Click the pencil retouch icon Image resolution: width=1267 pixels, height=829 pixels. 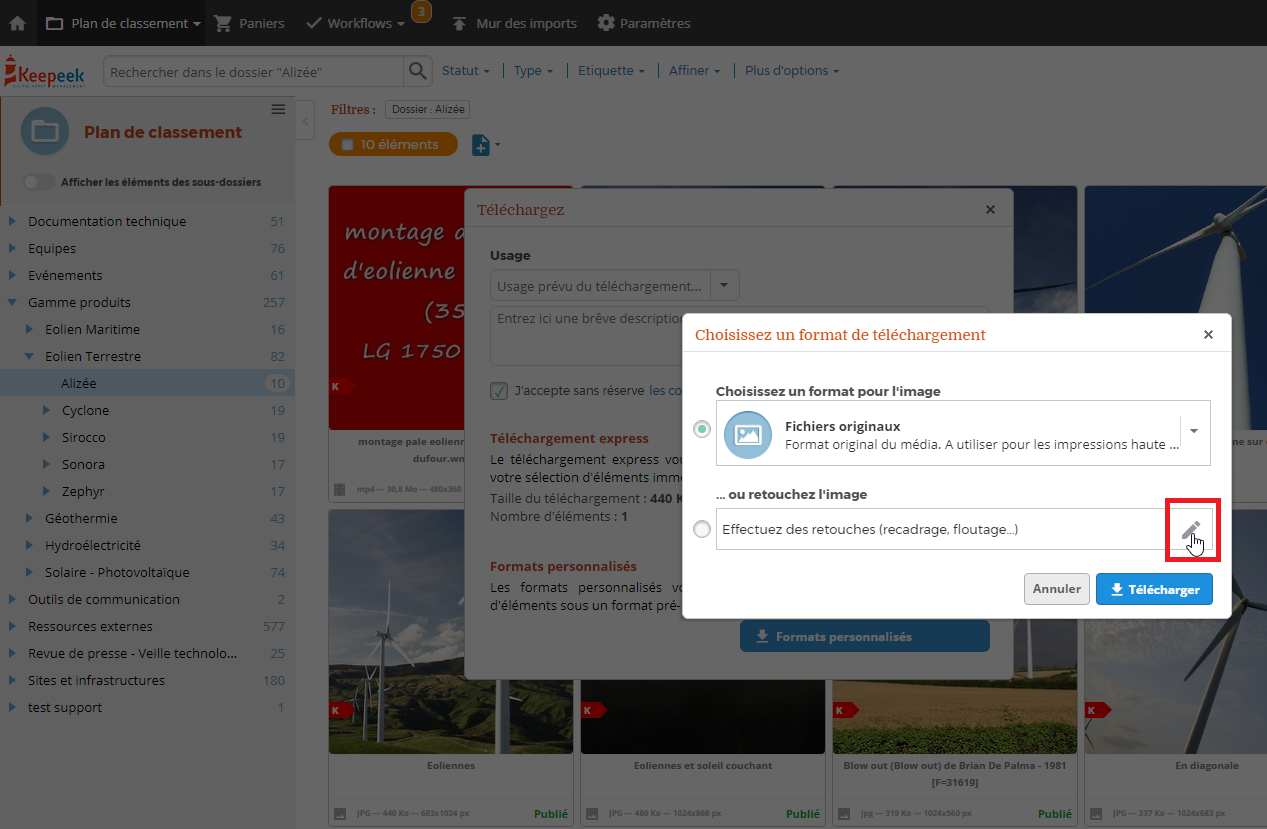(1190, 530)
